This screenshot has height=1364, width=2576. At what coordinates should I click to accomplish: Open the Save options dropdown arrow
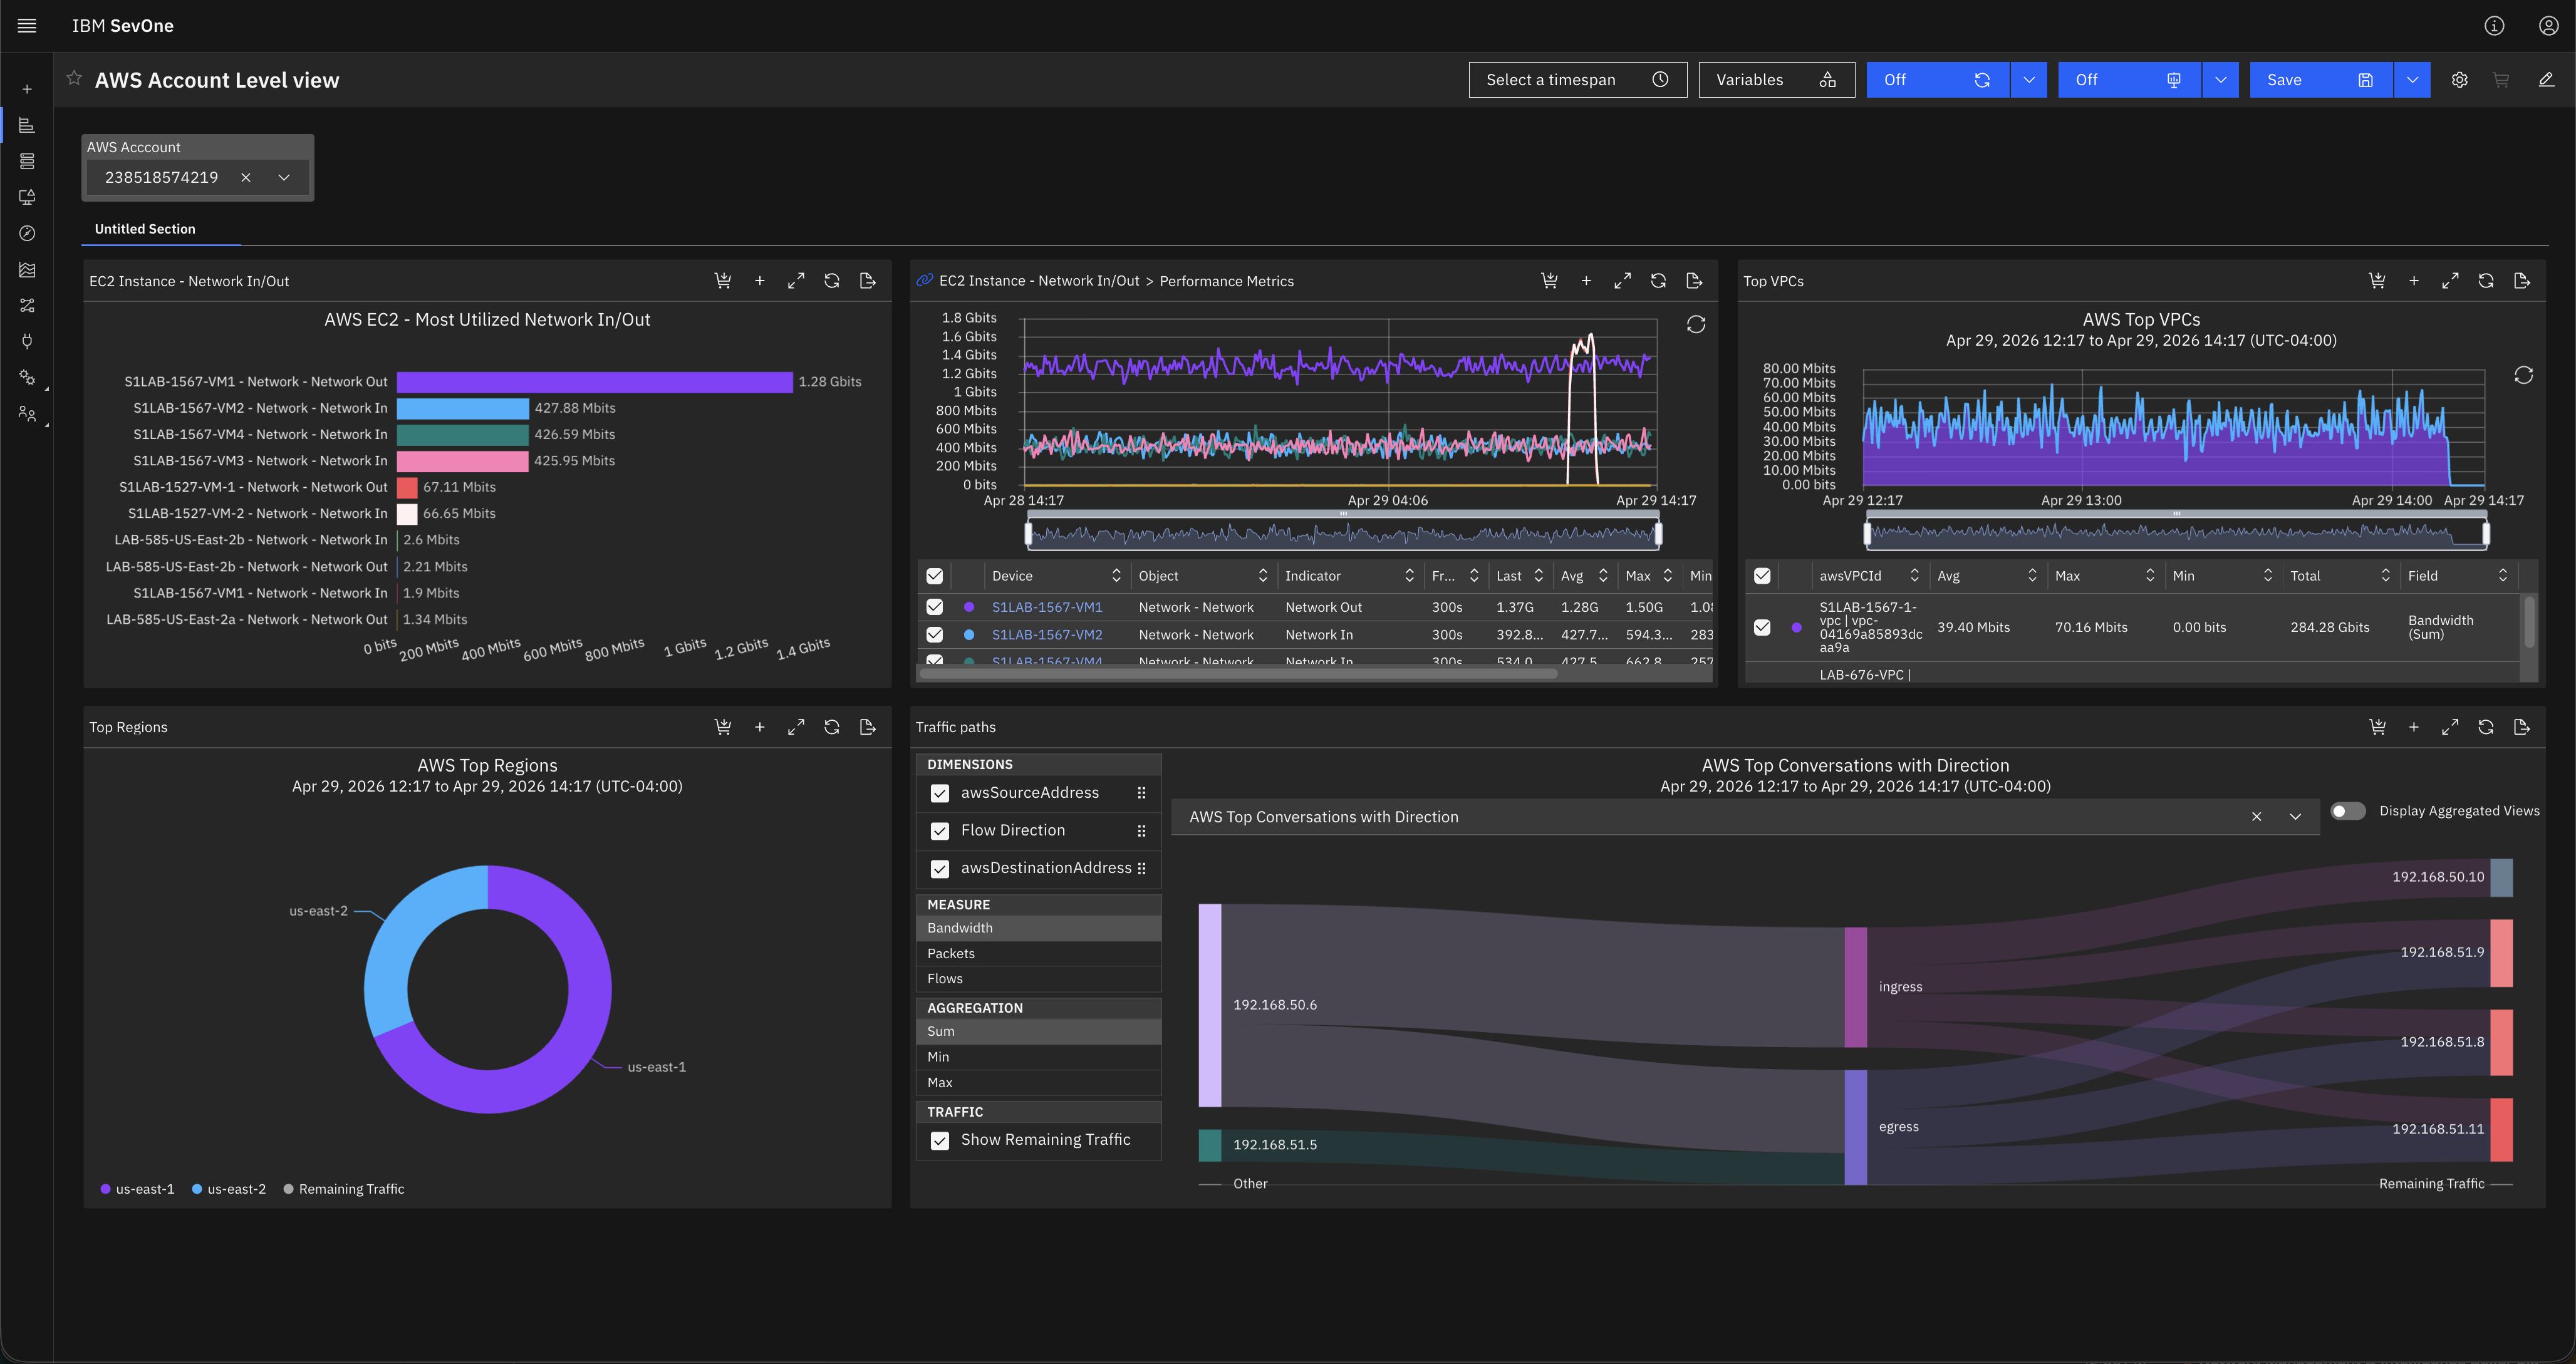coord(2412,80)
